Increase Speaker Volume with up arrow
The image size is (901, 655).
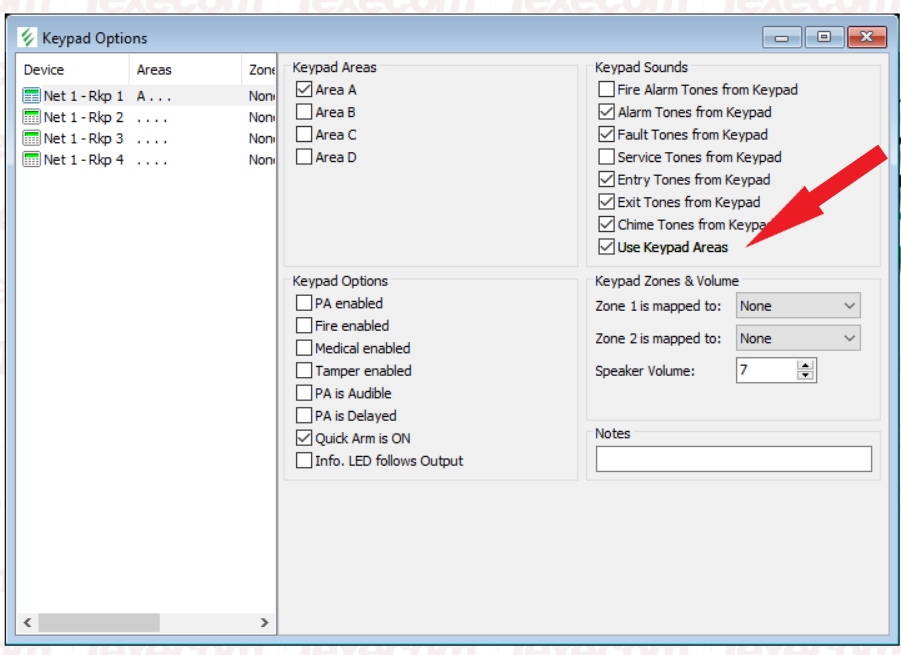pos(806,365)
